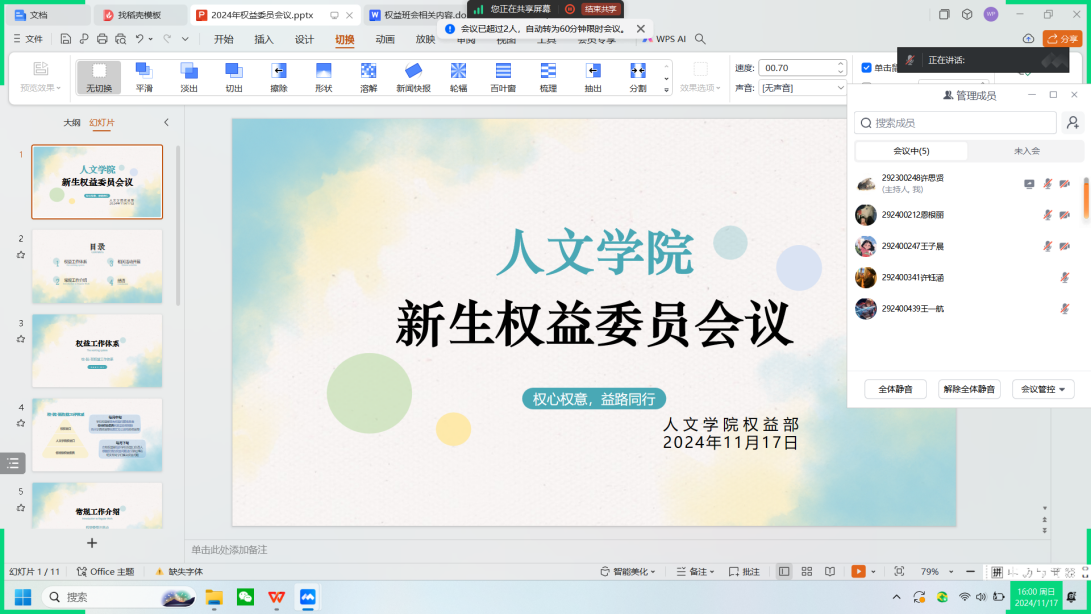This screenshot has height=614, width=1091.
Task: Click the 全体静音 mute all button
Action: tap(895, 389)
